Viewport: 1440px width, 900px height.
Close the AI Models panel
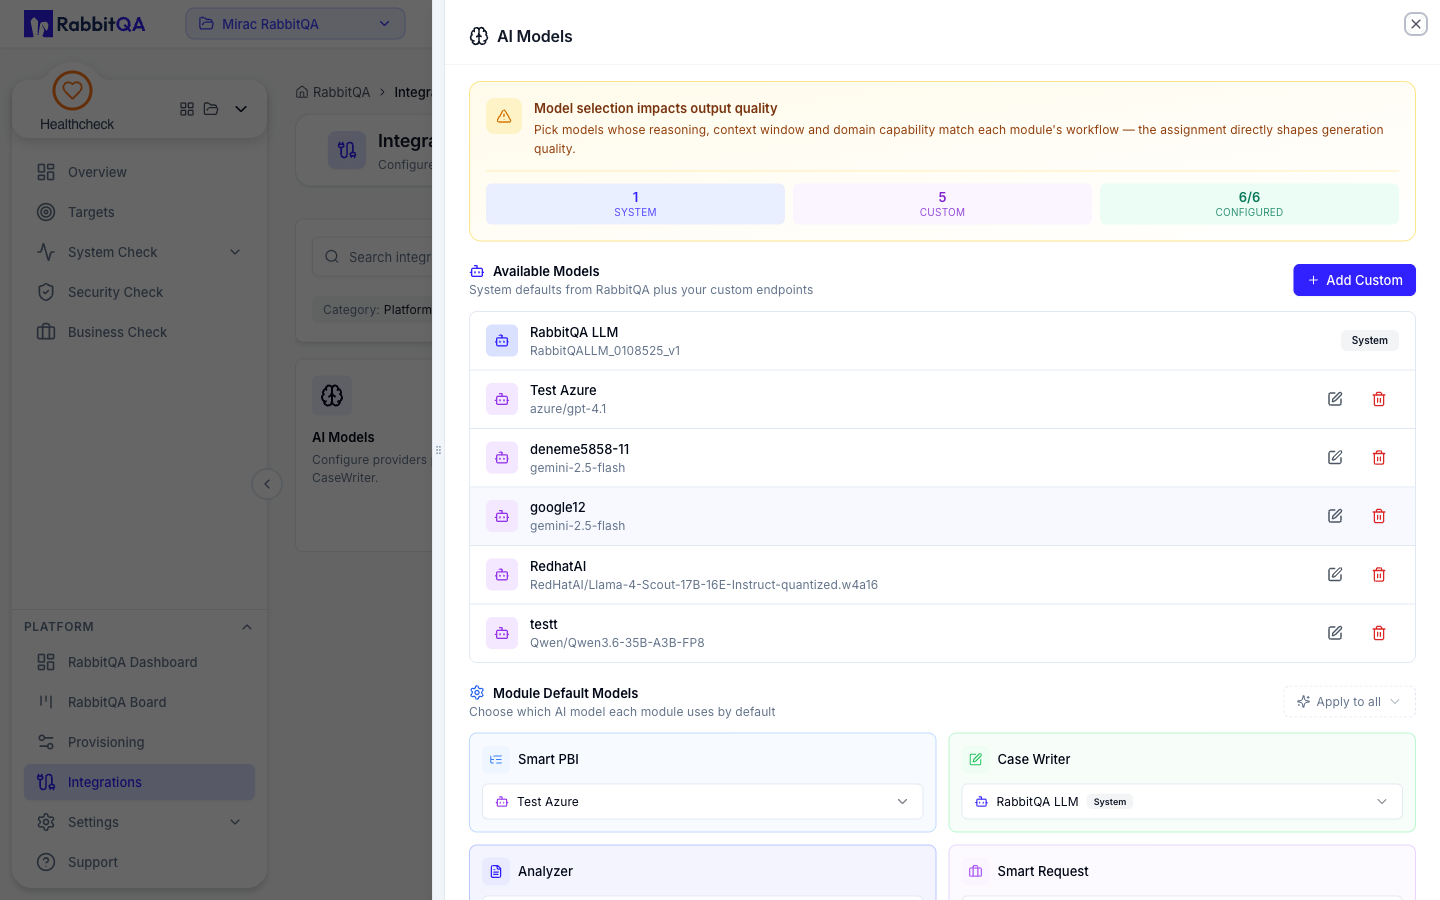coord(1416,24)
